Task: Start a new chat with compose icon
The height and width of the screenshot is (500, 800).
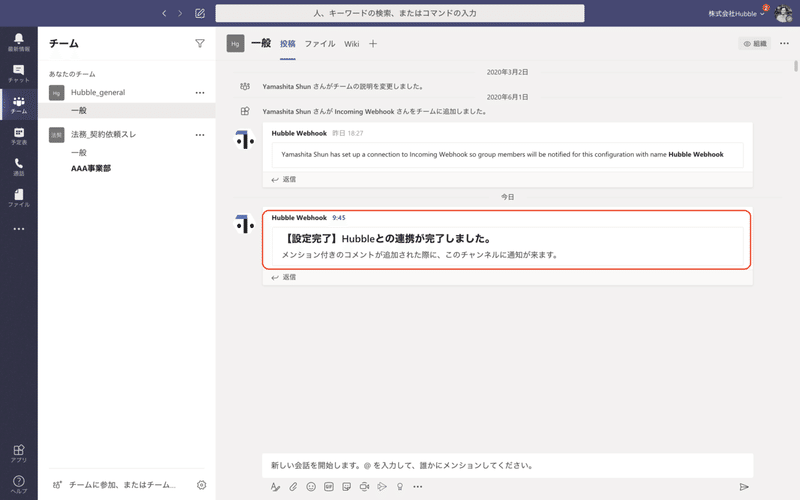Action: point(200,13)
